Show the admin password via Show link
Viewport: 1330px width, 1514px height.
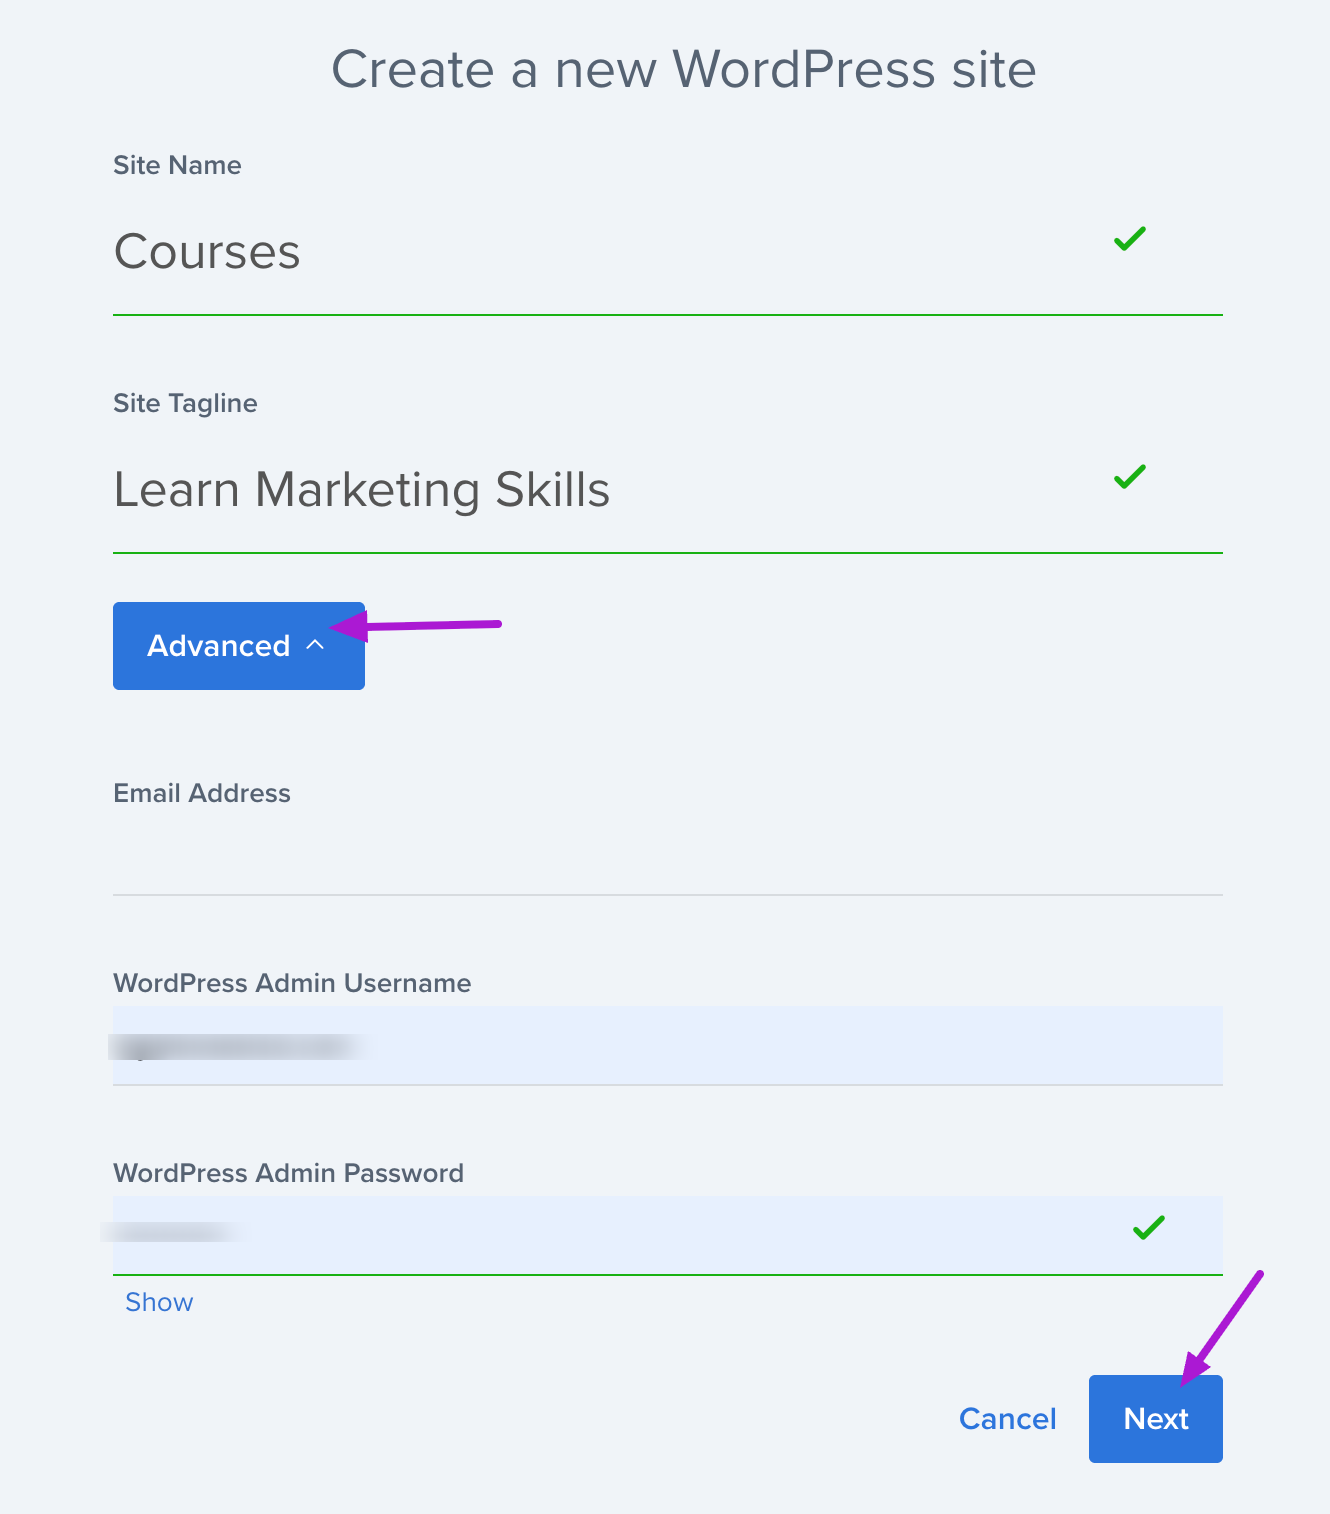point(159,1302)
